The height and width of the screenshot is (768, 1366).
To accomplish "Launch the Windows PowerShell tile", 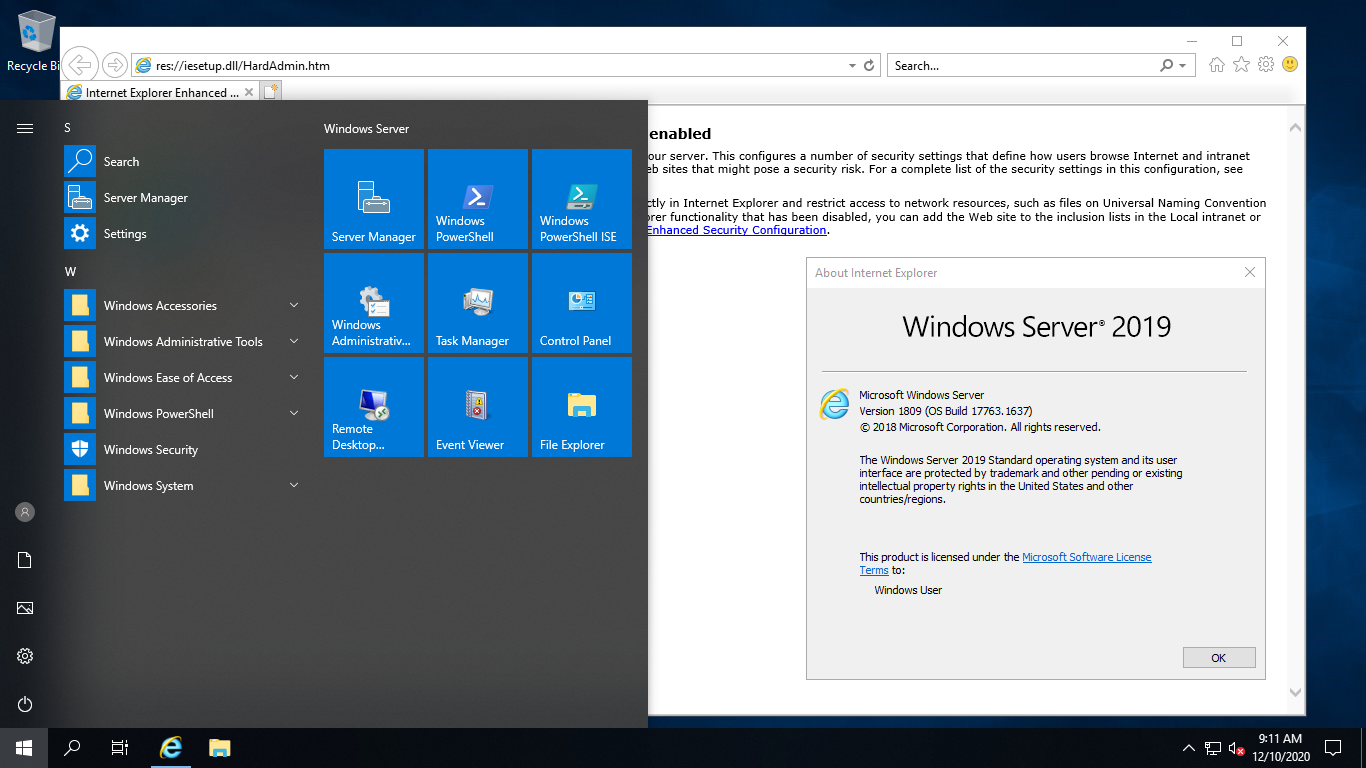I will pyautogui.click(x=478, y=199).
